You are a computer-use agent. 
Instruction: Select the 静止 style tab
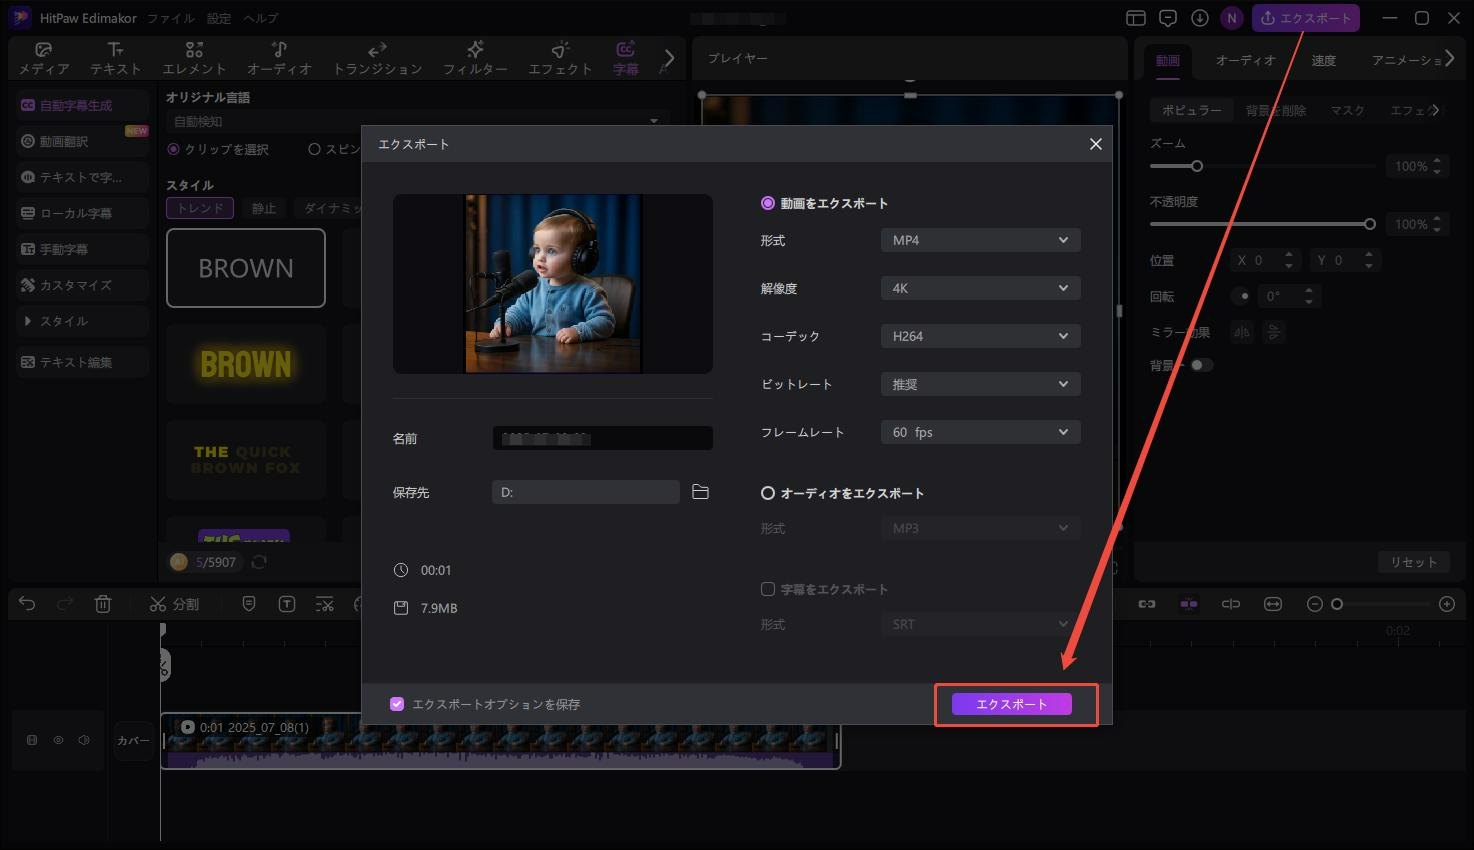[x=264, y=208]
